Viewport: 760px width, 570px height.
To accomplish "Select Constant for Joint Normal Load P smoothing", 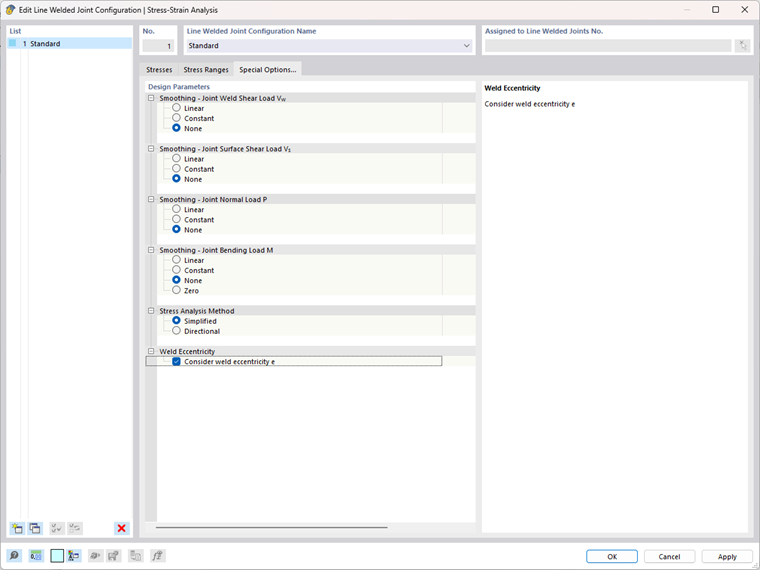I will (x=176, y=219).
